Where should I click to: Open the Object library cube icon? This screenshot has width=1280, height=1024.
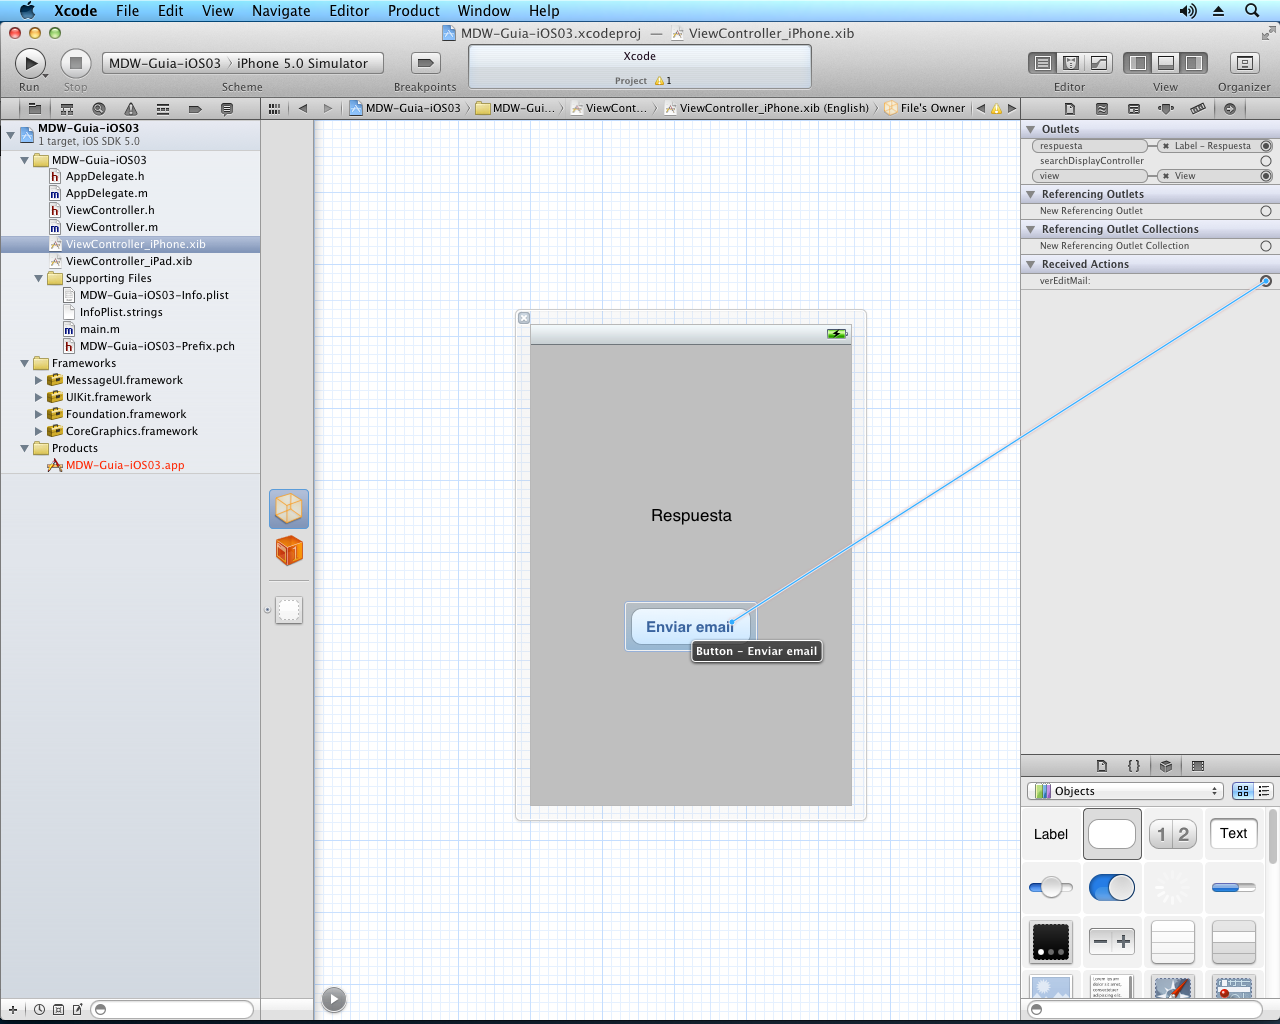[x=1166, y=766]
